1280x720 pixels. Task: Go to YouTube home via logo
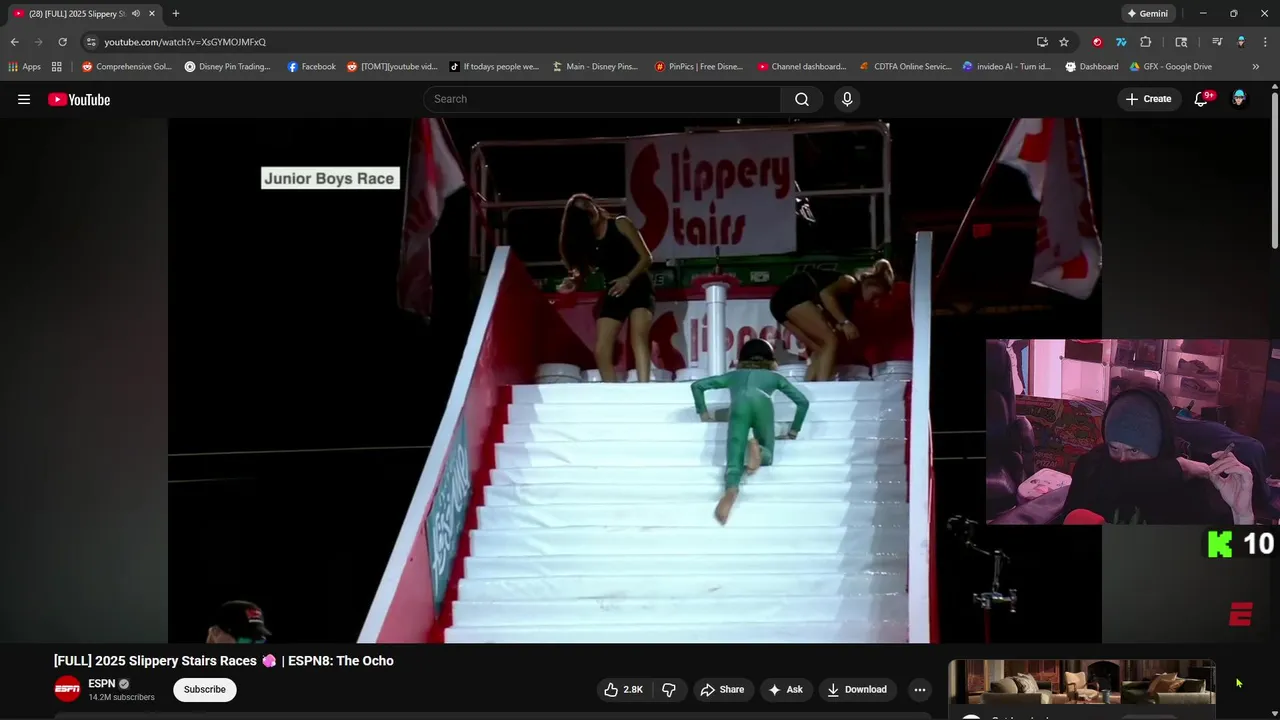(79, 99)
